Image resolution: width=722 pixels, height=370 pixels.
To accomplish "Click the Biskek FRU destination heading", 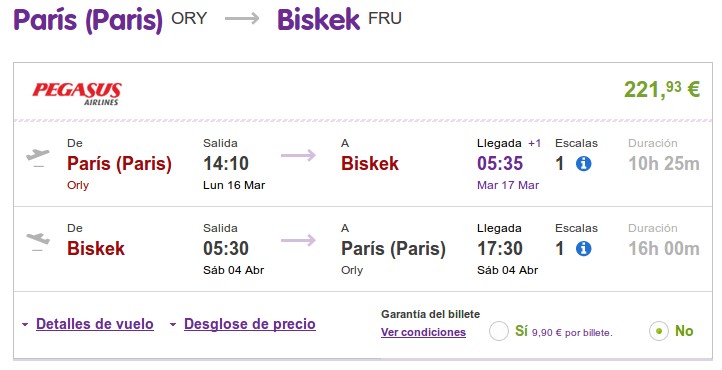I will [x=339, y=19].
